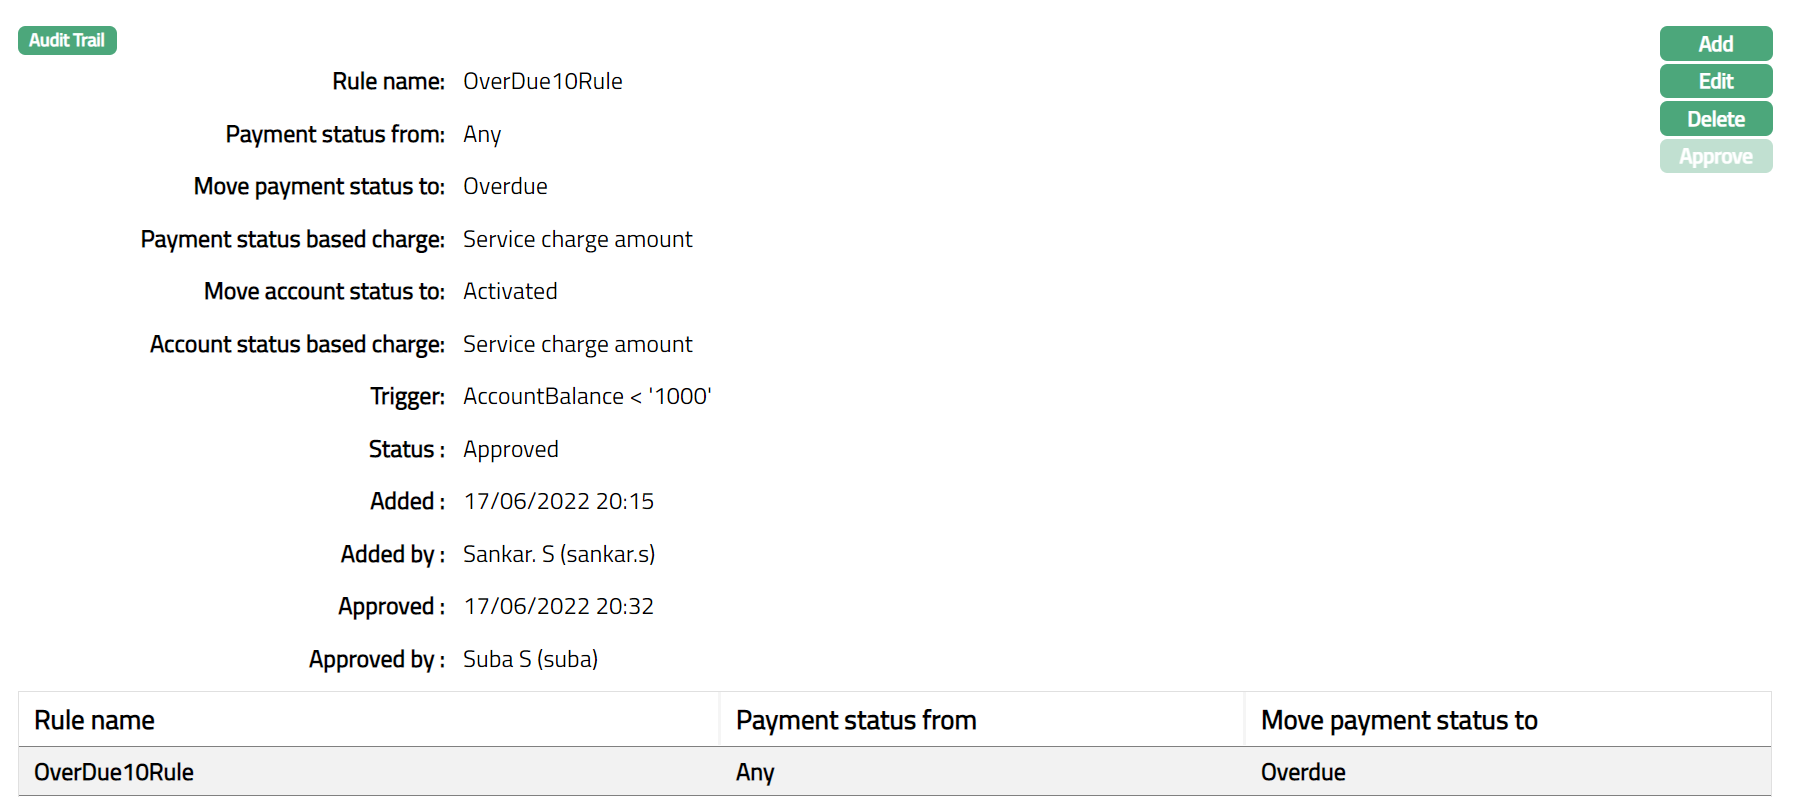Select the OverDue10Rule row in the table

114,772
